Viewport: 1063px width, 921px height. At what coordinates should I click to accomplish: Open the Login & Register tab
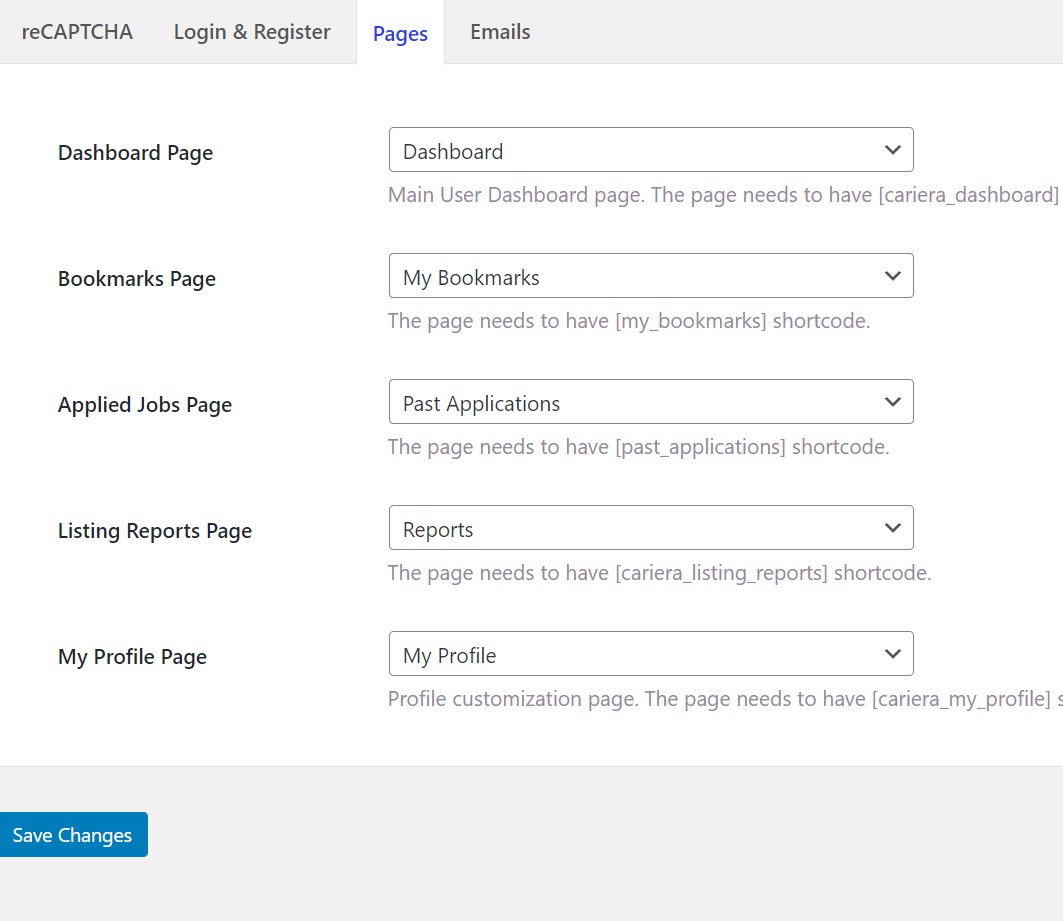coord(252,32)
